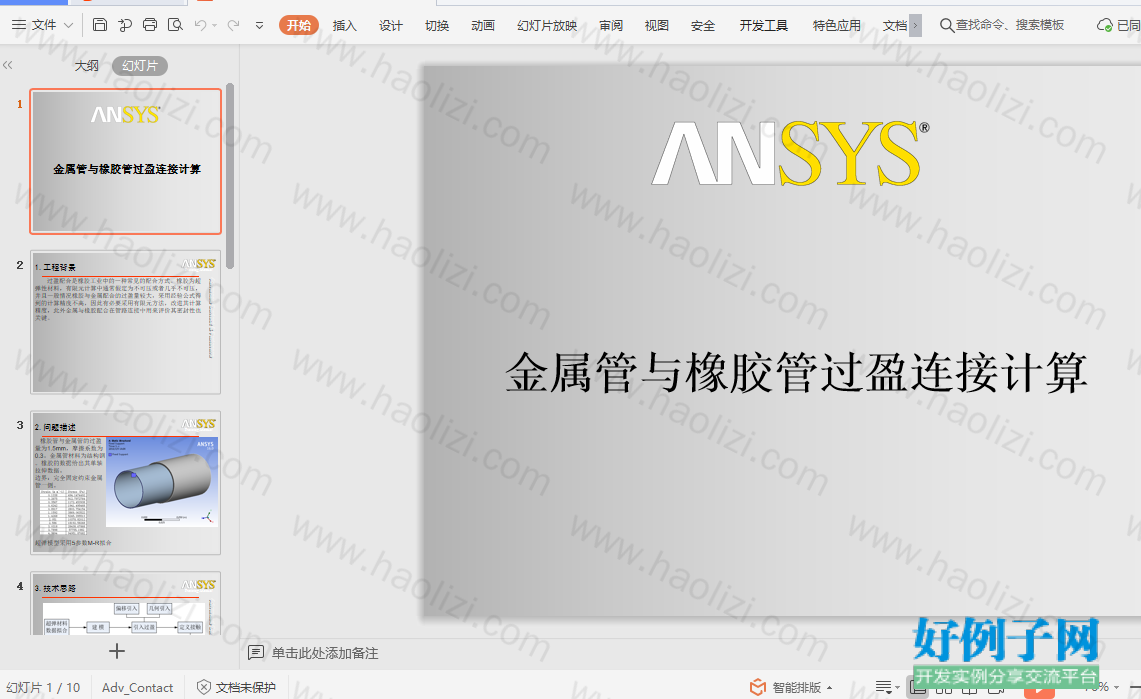Open the 切换 transitions tab
Image resolution: width=1141 pixels, height=699 pixels.
pos(437,25)
